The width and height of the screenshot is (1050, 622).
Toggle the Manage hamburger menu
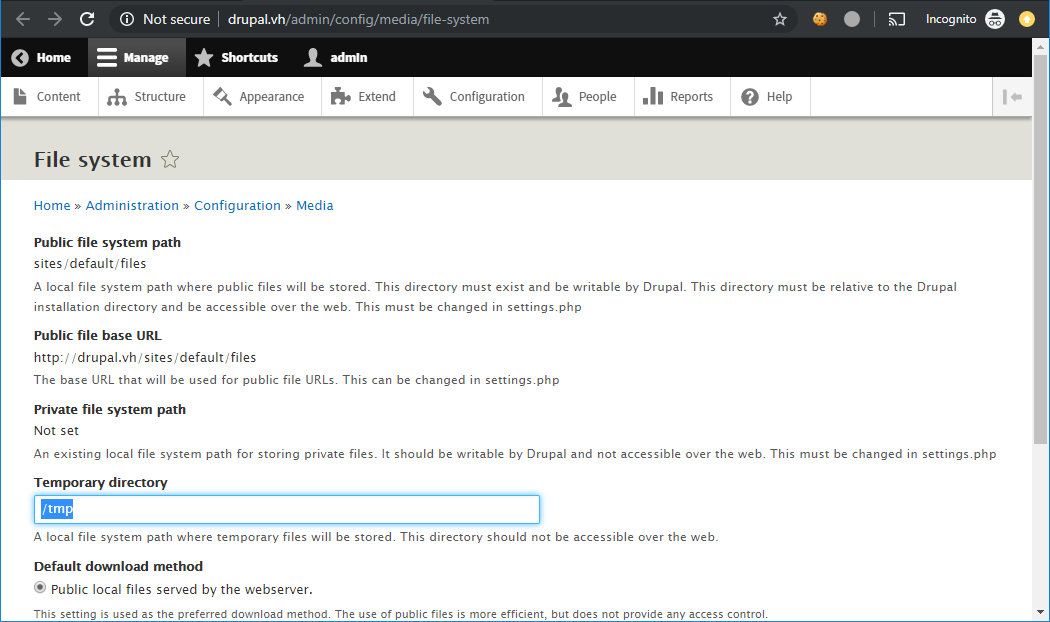[136, 58]
